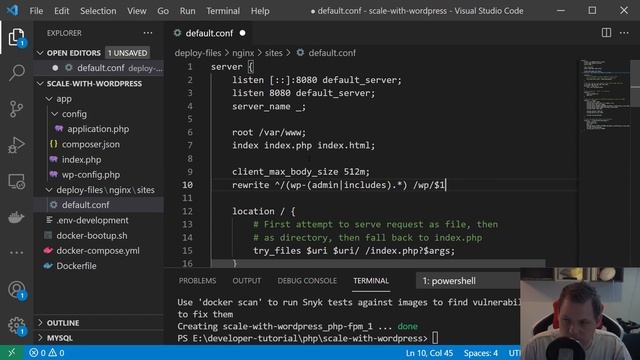
Task: Open .env-development file
Action: 92,220
